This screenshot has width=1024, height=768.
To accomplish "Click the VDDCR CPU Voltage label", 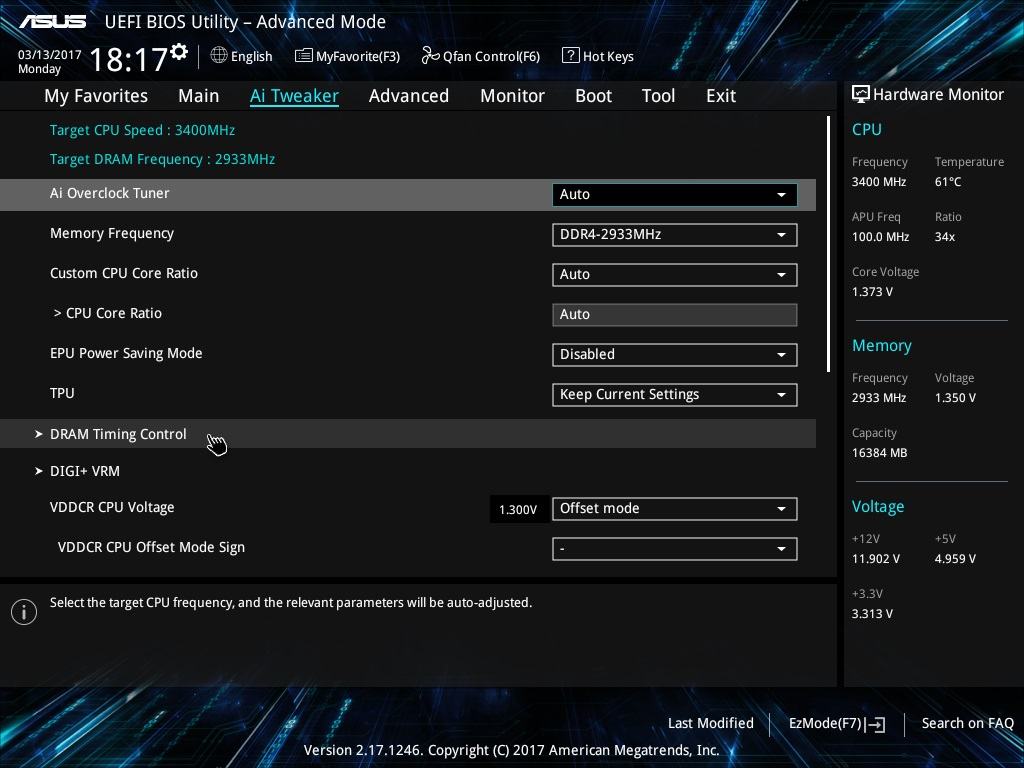I will coord(112,507).
